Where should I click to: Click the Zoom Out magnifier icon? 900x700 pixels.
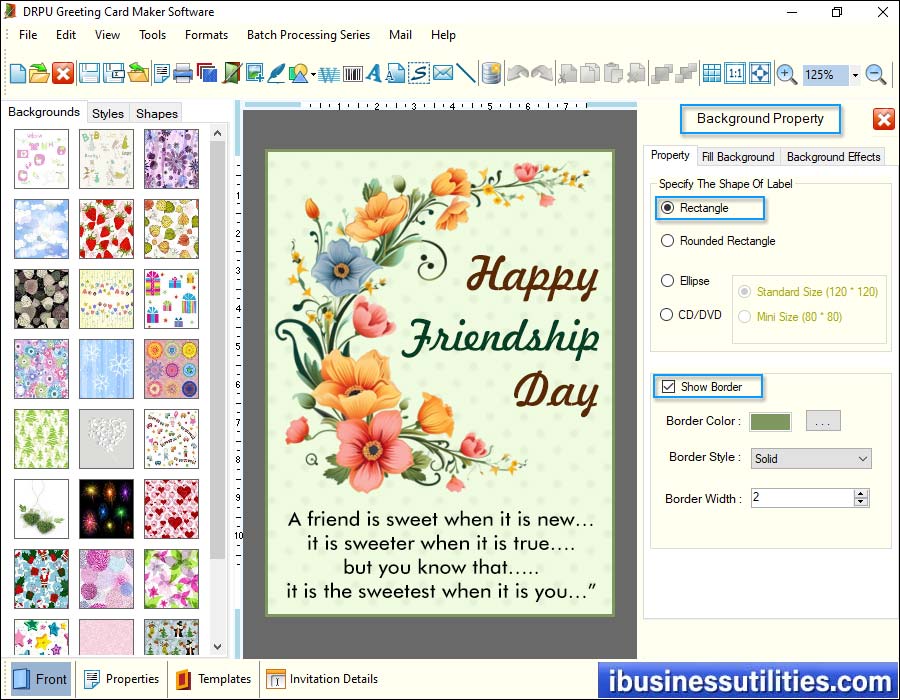(x=876, y=74)
